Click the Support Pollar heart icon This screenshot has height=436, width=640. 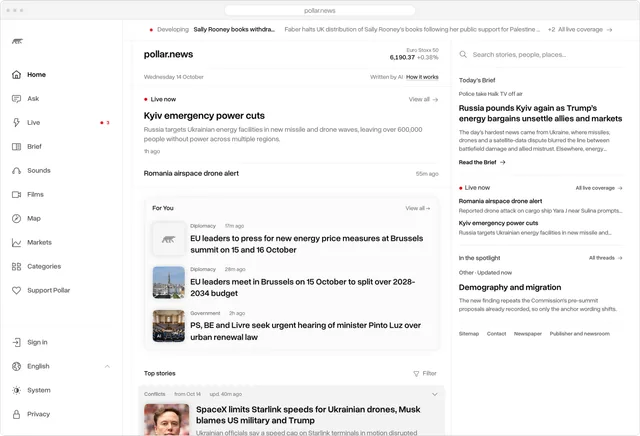pyautogui.click(x=16, y=290)
